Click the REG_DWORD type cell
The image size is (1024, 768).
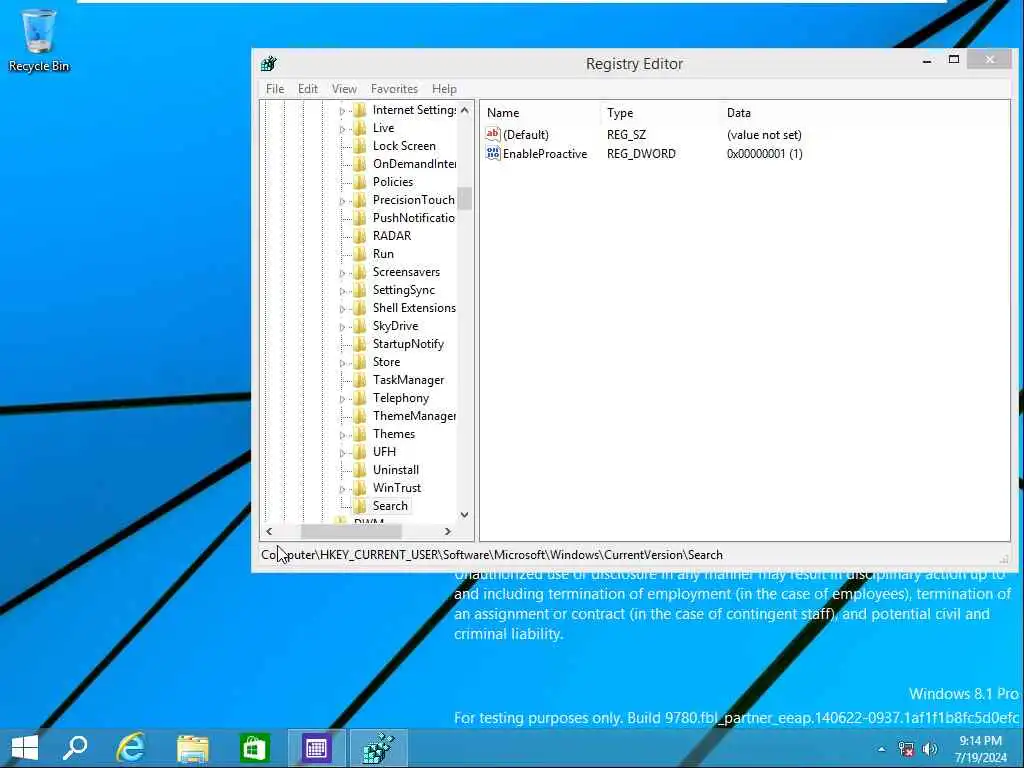click(641, 153)
